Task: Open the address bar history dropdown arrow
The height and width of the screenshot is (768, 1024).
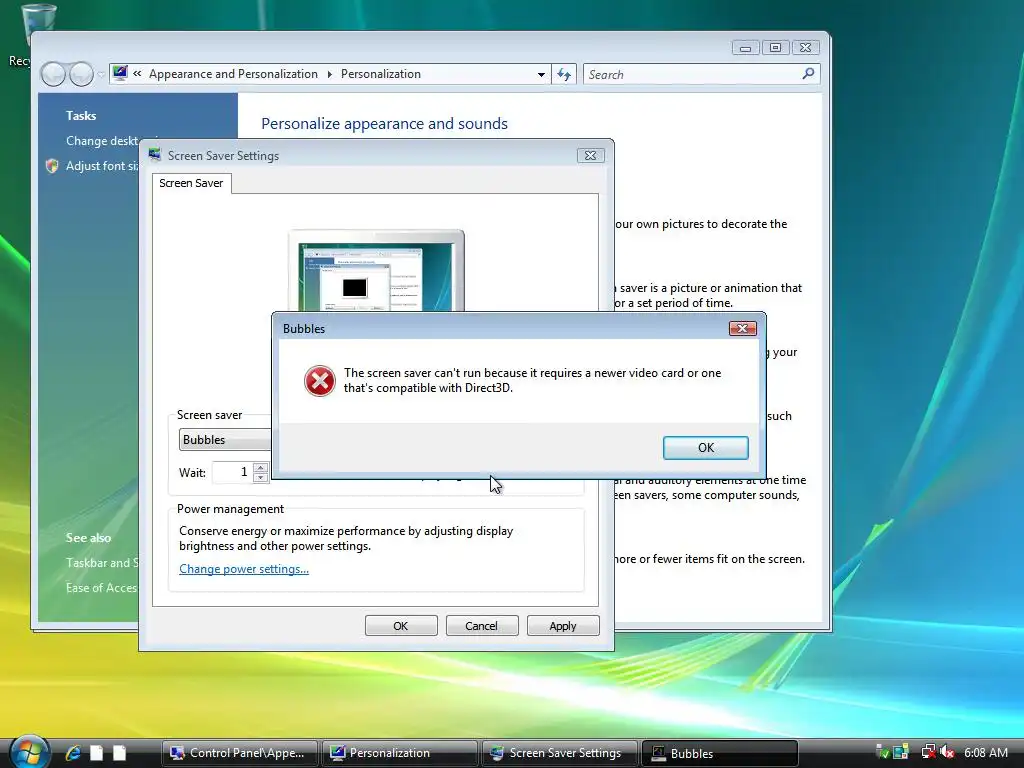Action: 541,74
